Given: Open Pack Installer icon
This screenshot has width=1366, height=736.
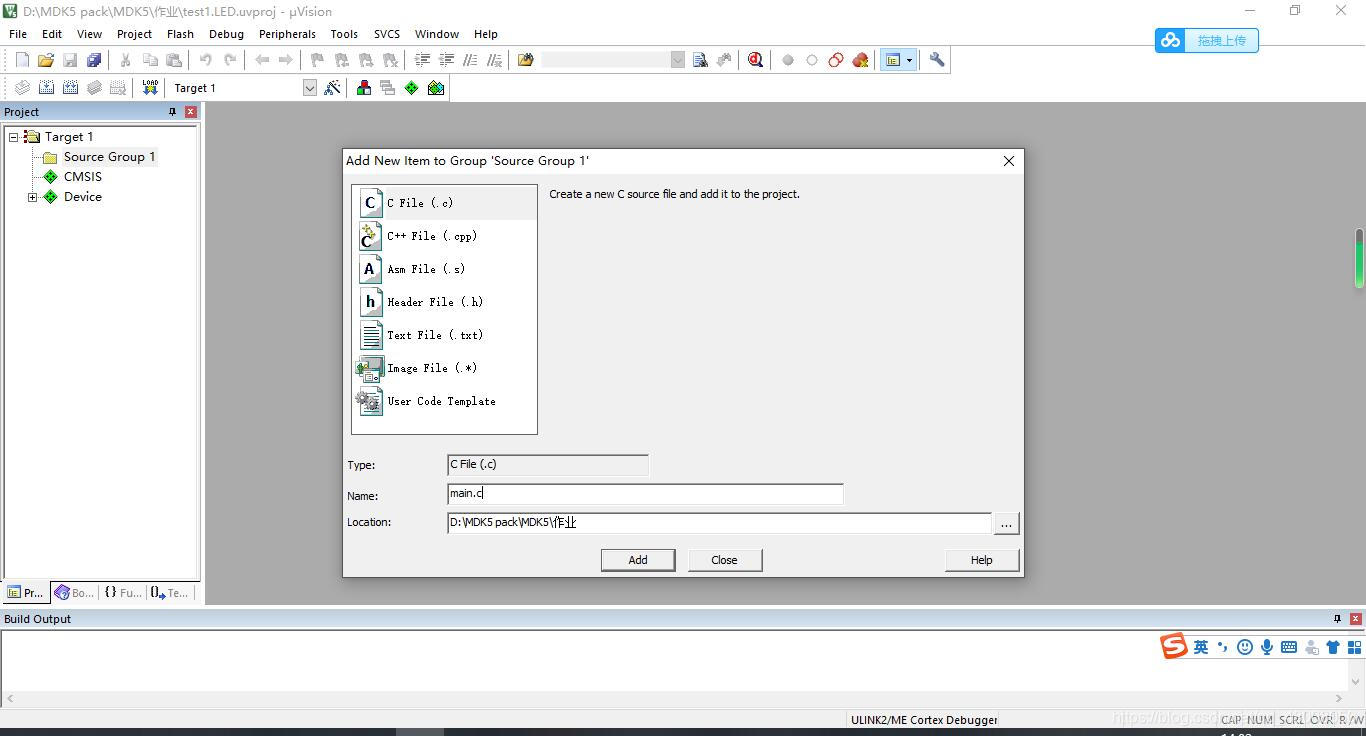Looking at the screenshot, I should click(436, 88).
